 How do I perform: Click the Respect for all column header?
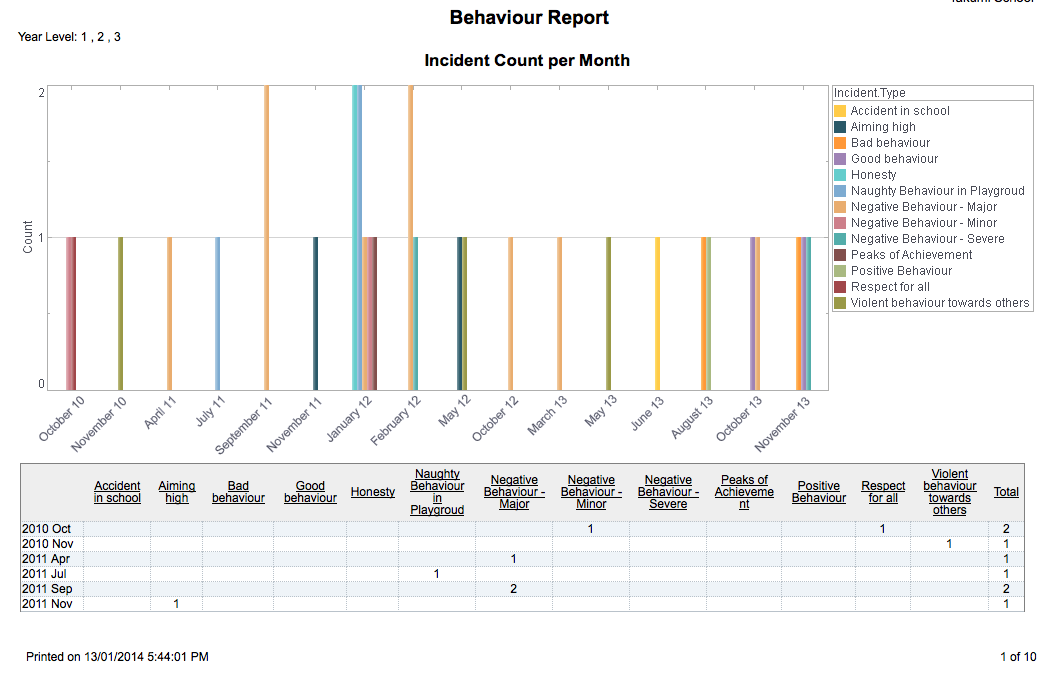pyautogui.click(x=883, y=492)
